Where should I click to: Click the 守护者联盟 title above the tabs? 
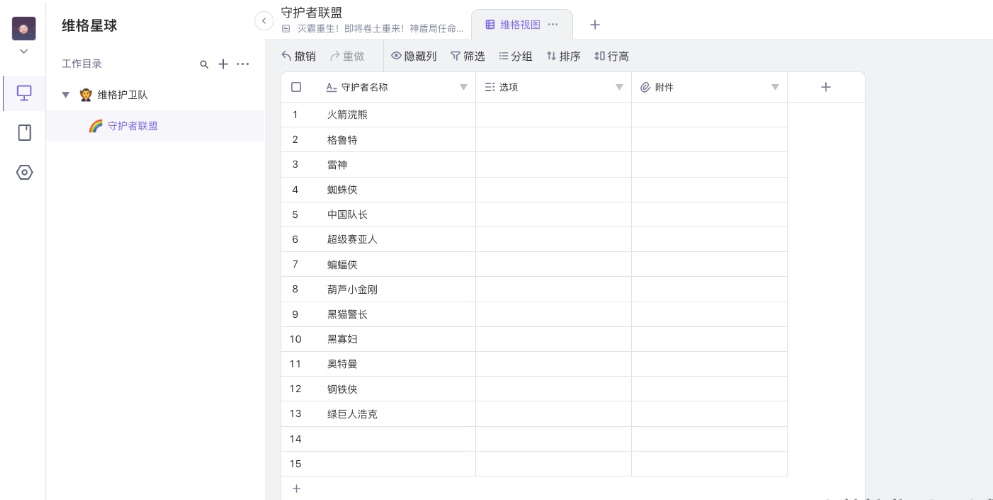[x=312, y=13]
